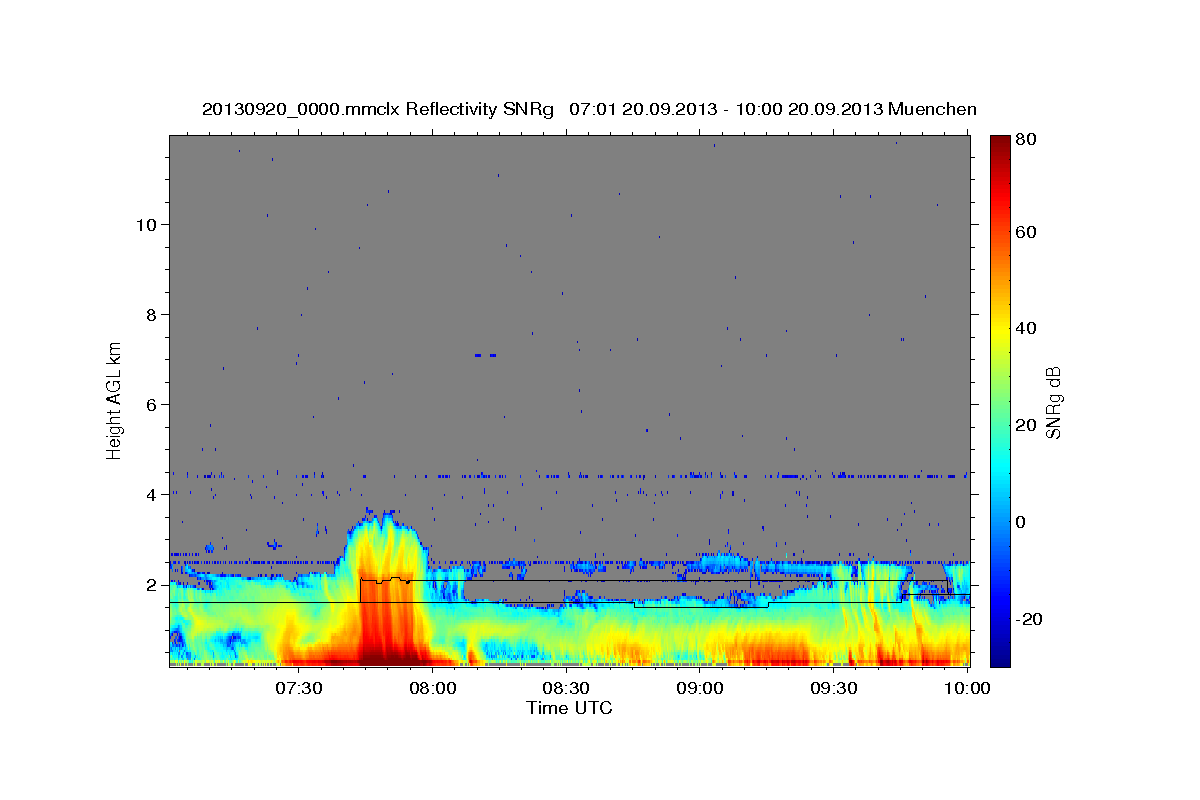Click the colorbar value 40
Screen dimensions: 1200x800
[1025, 328]
